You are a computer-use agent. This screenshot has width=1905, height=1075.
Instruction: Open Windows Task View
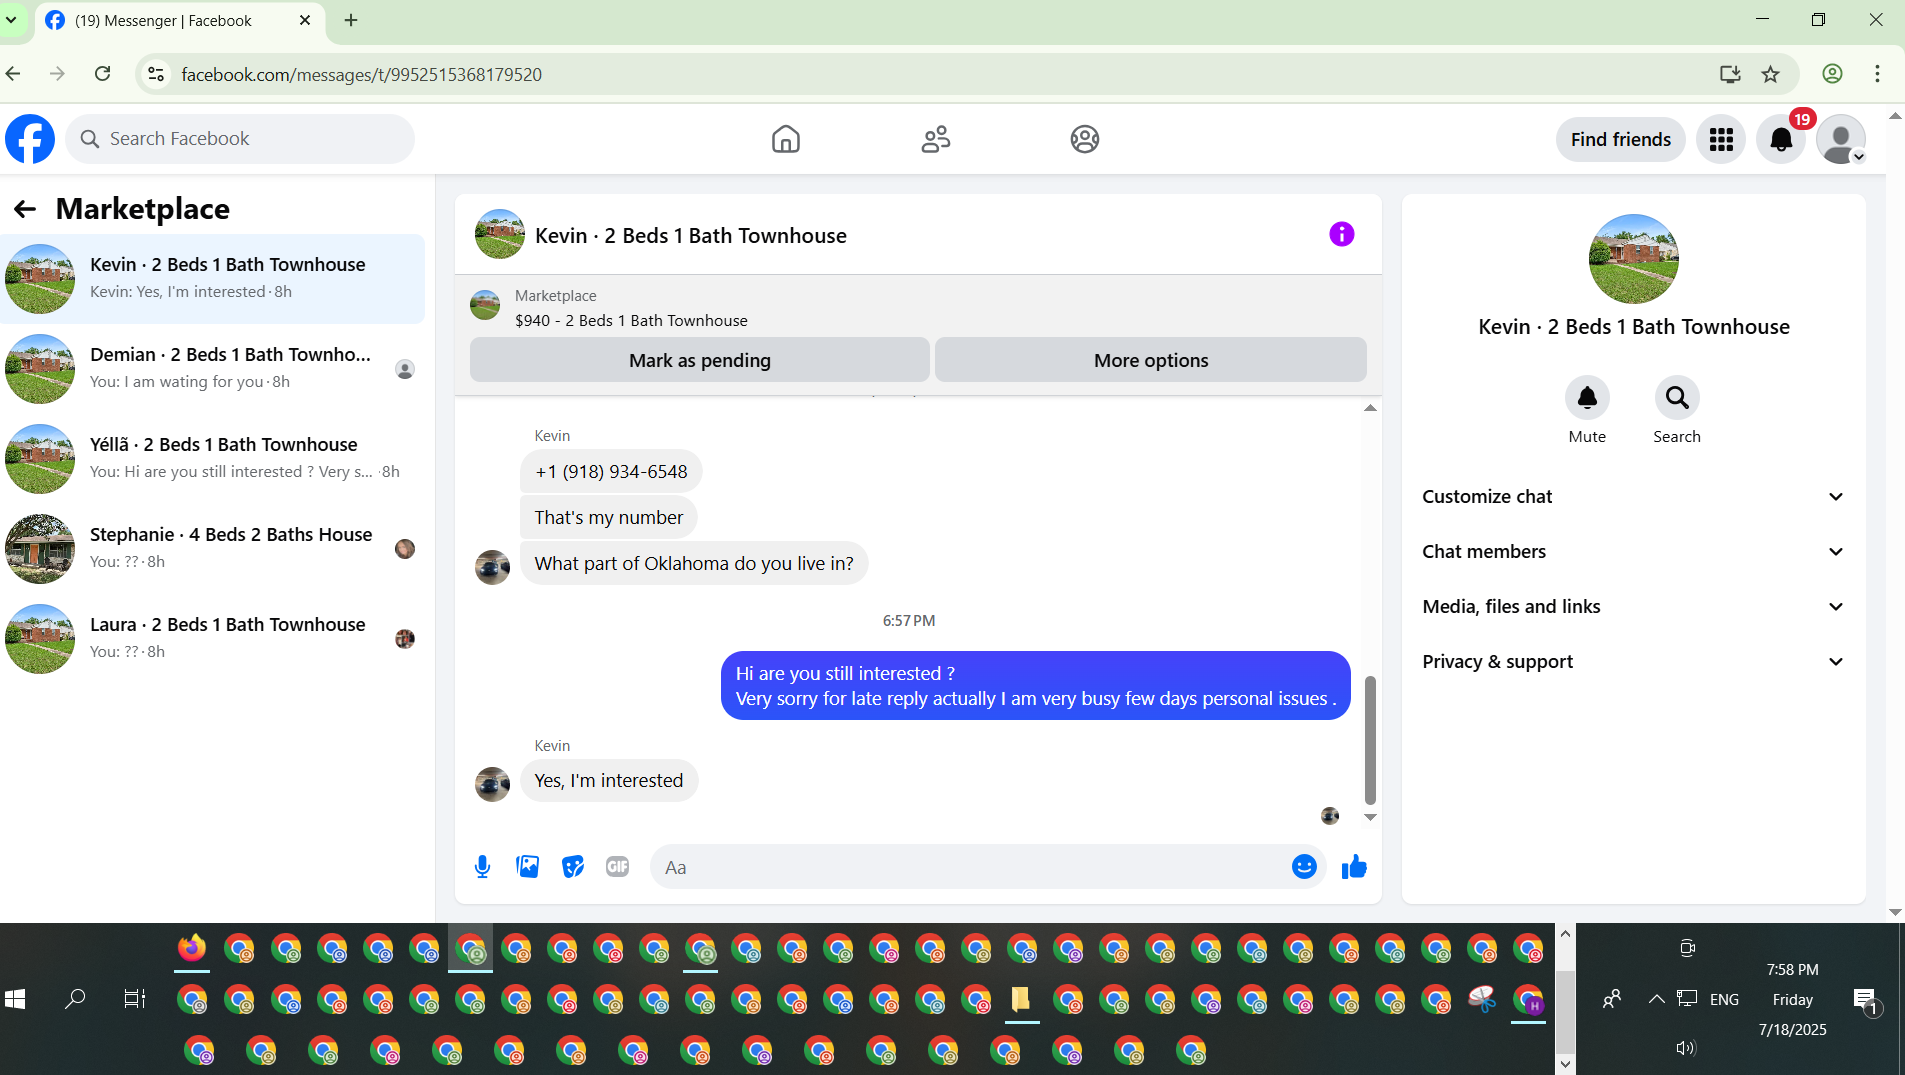click(135, 999)
